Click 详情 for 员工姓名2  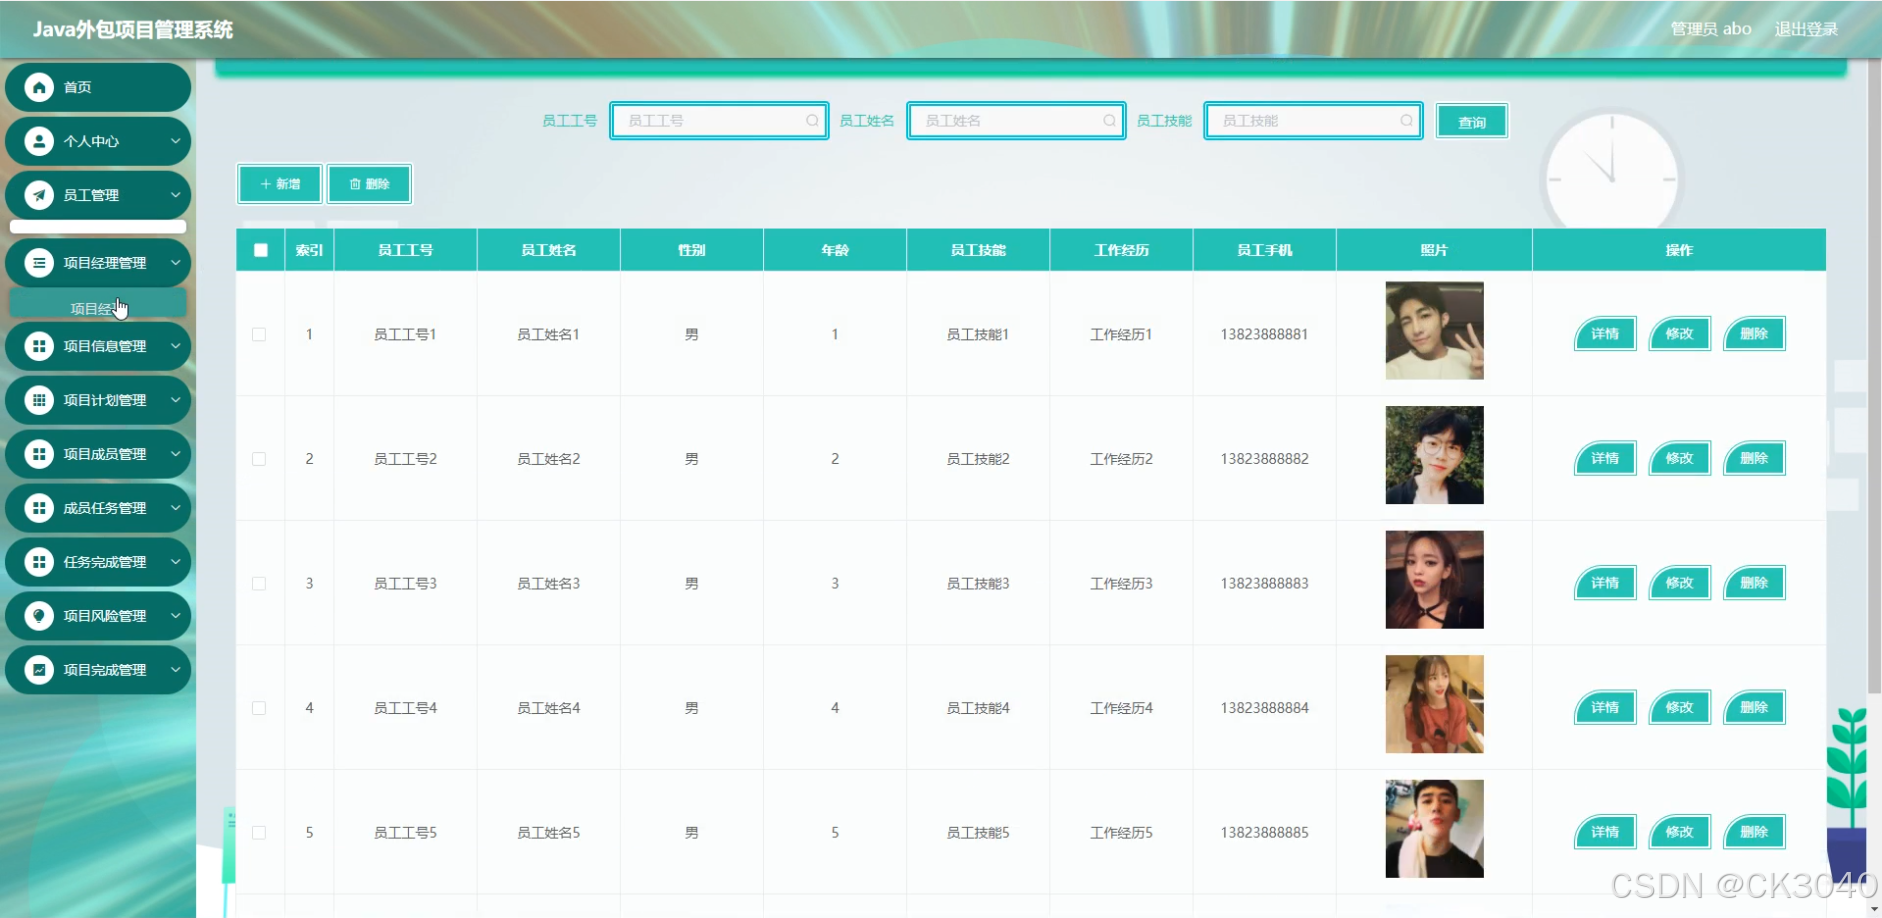(x=1605, y=459)
